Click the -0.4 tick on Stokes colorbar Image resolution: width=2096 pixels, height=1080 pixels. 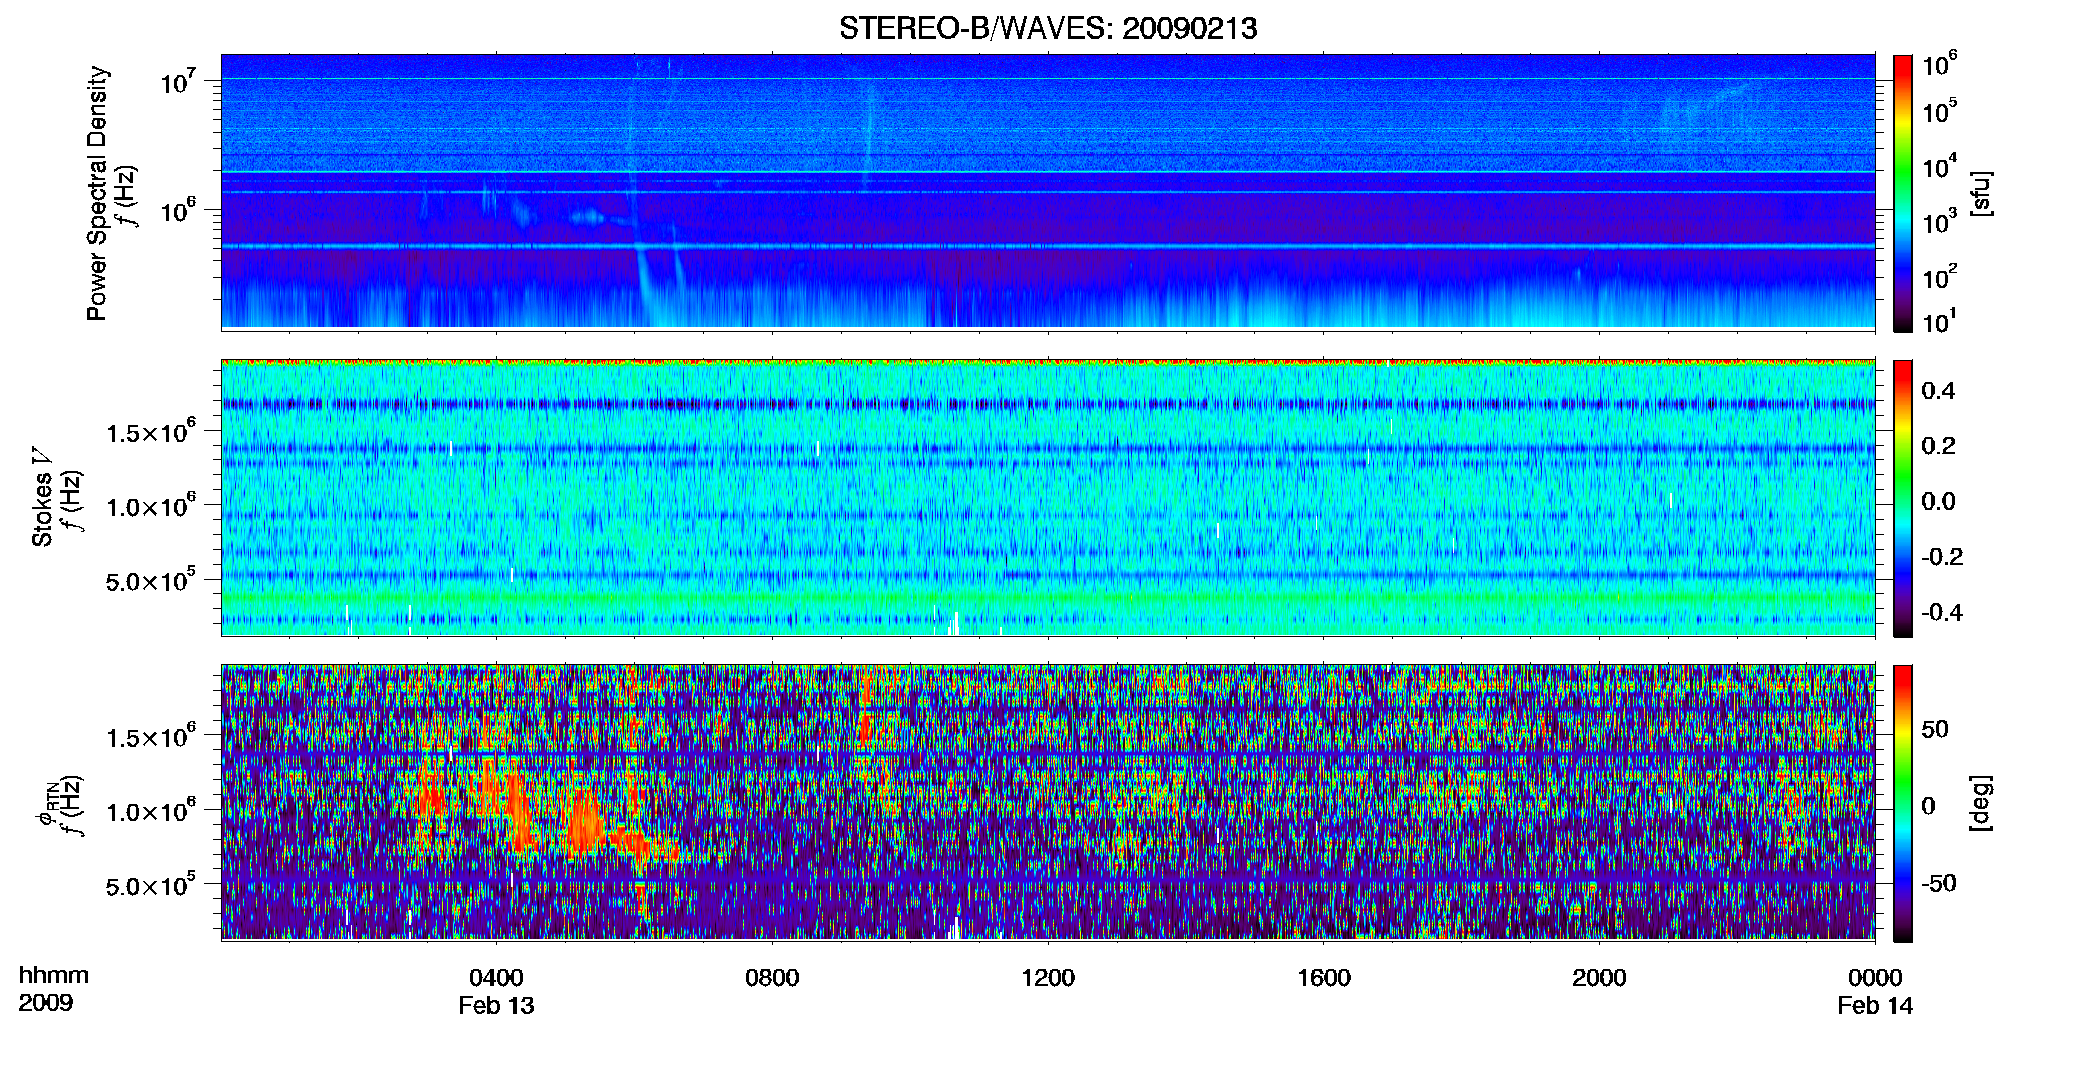click(1942, 612)
